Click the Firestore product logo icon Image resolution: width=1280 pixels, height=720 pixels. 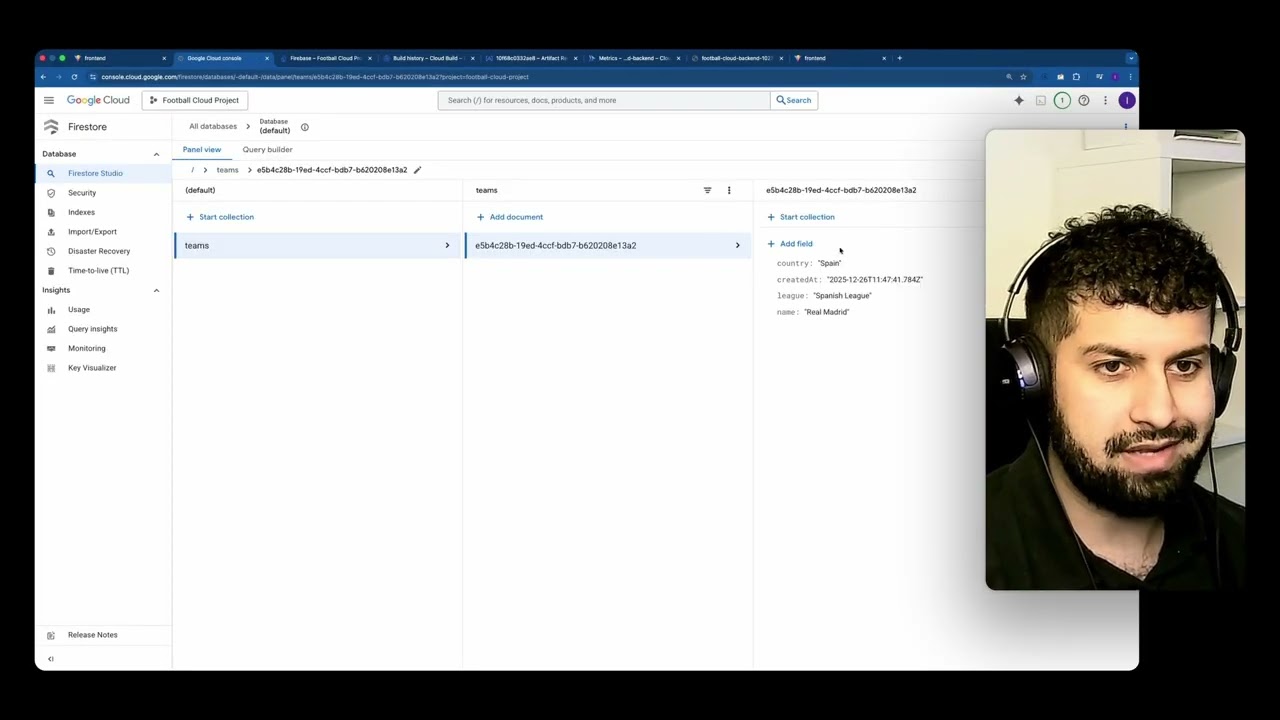(x=51, y=127)
